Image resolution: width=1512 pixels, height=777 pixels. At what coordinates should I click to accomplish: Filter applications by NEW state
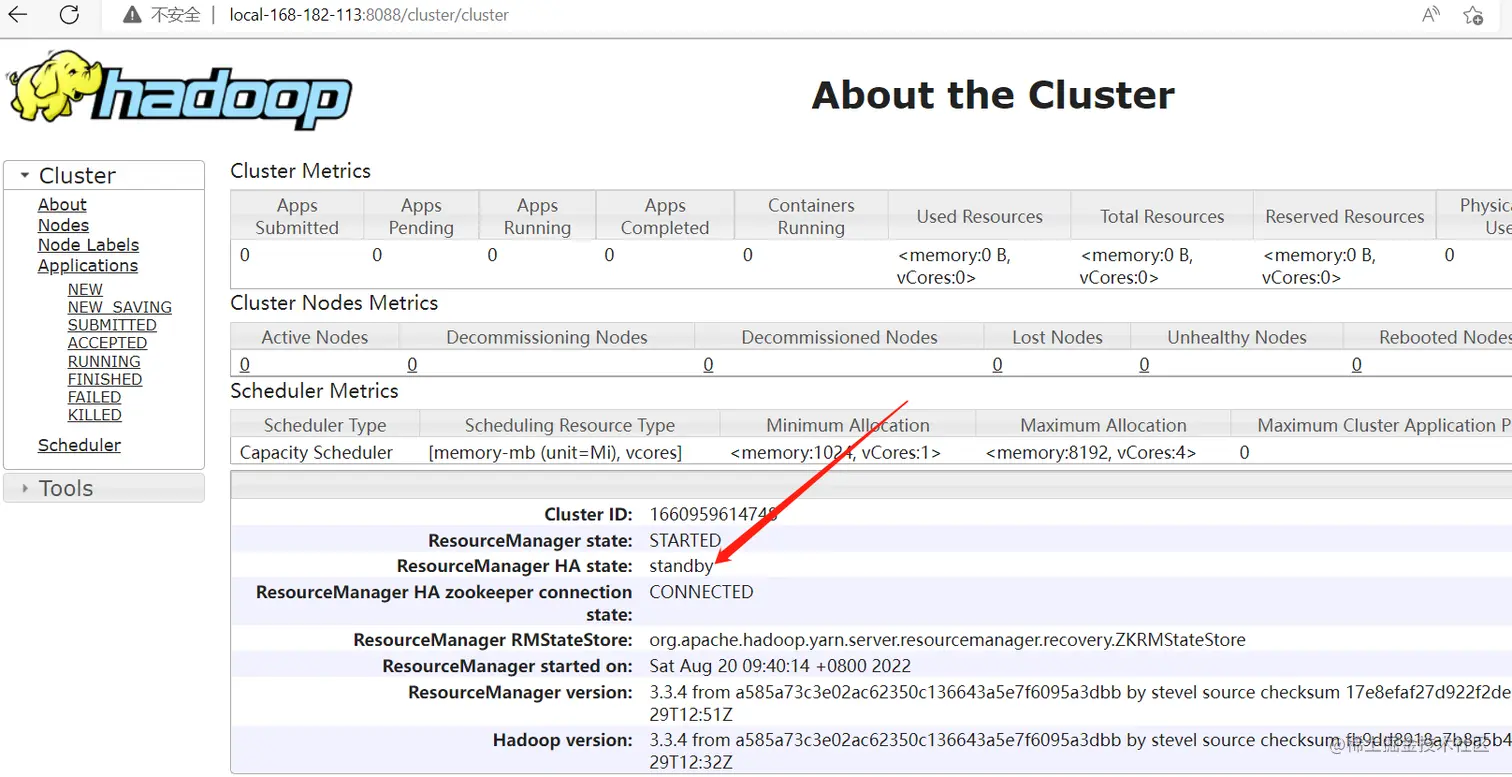pyautogui.click(x=85, y=290)
